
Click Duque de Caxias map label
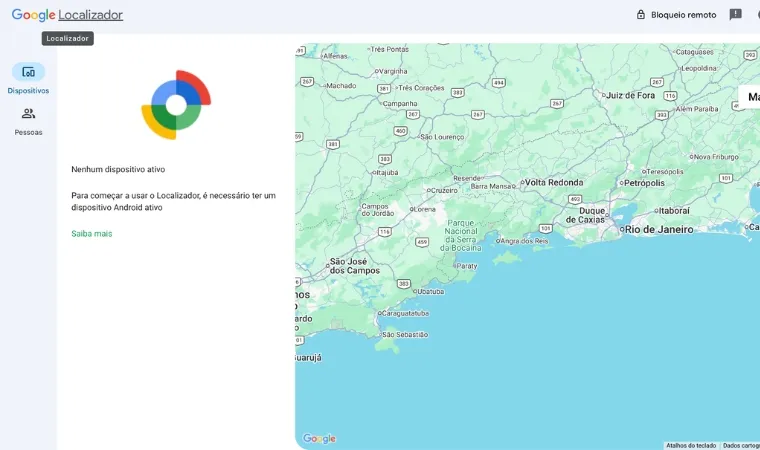coord(585,215)
